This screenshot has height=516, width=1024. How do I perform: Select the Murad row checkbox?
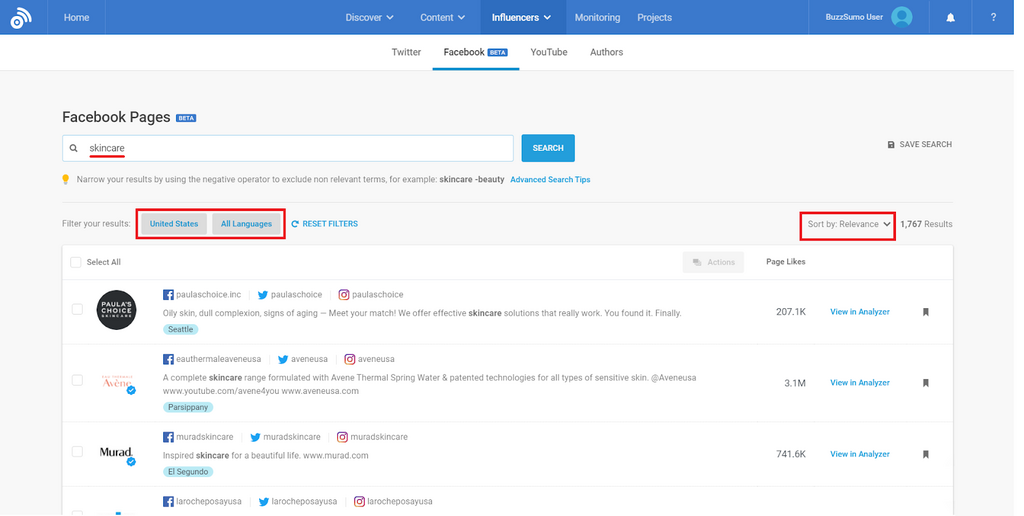(77, 452)
